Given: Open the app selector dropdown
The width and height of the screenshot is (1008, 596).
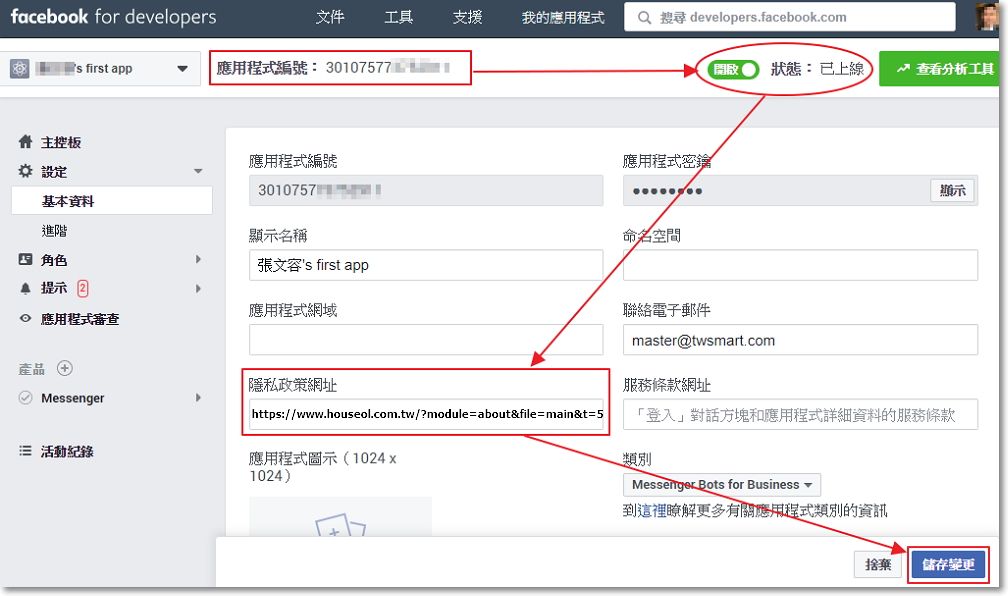Looking at the screenshot, I should point(182,69).
